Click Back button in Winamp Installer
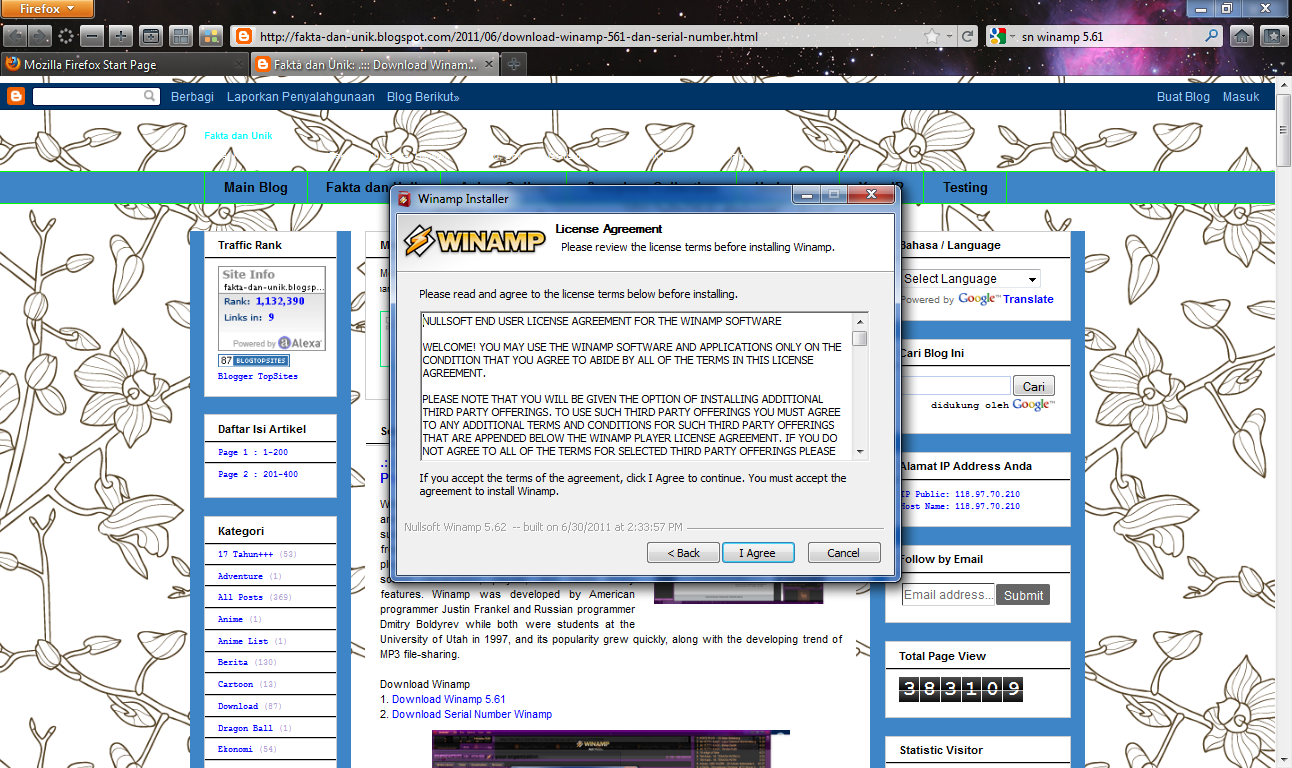Screen dimensions: 1292x768 [683, 553]
